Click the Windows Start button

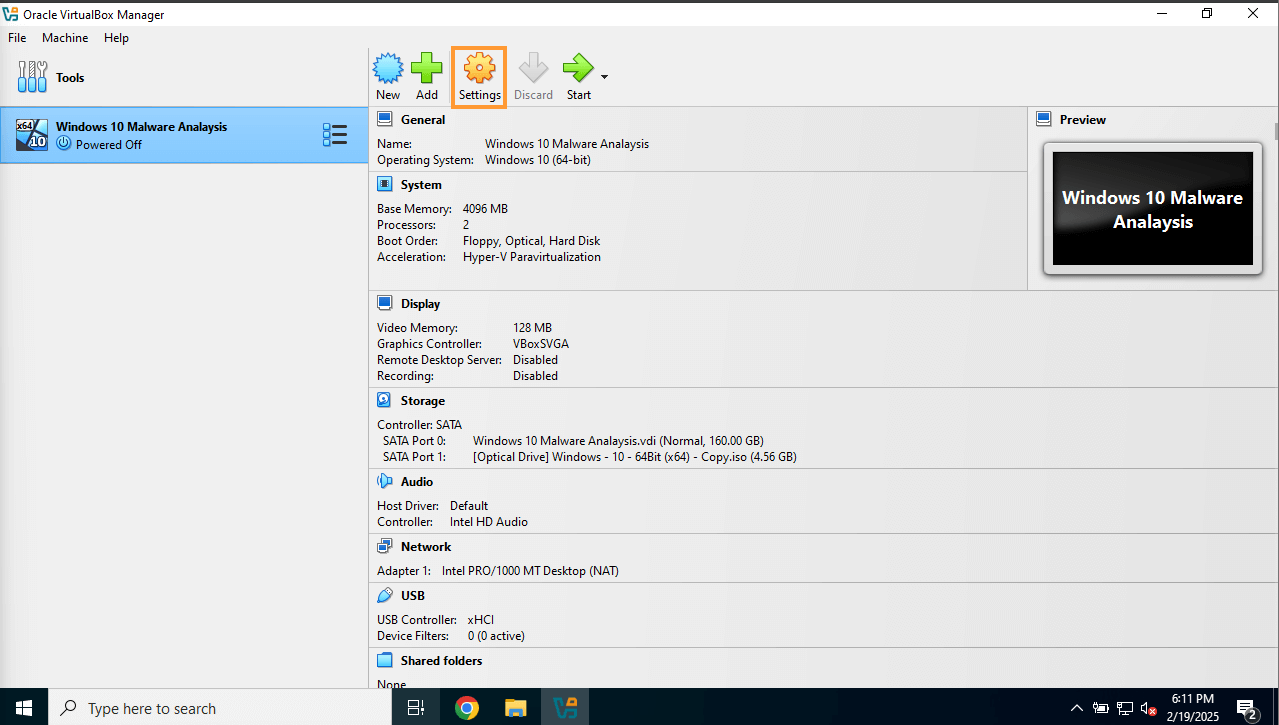pyautogui.click(x=24, y=708)
